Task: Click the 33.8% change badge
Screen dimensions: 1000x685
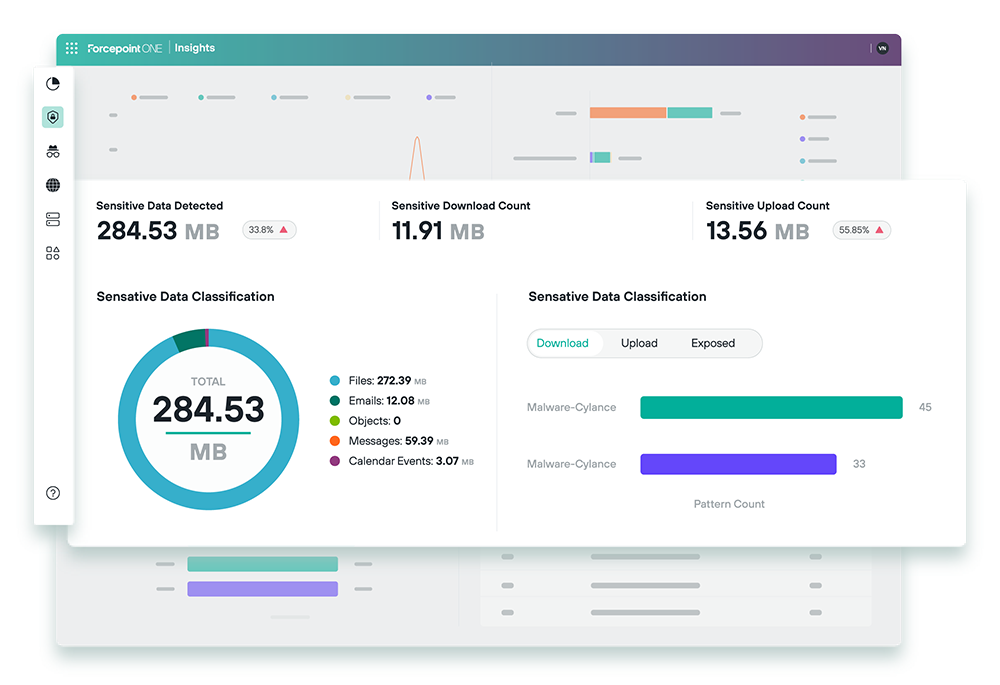Action: coord(269,230)
